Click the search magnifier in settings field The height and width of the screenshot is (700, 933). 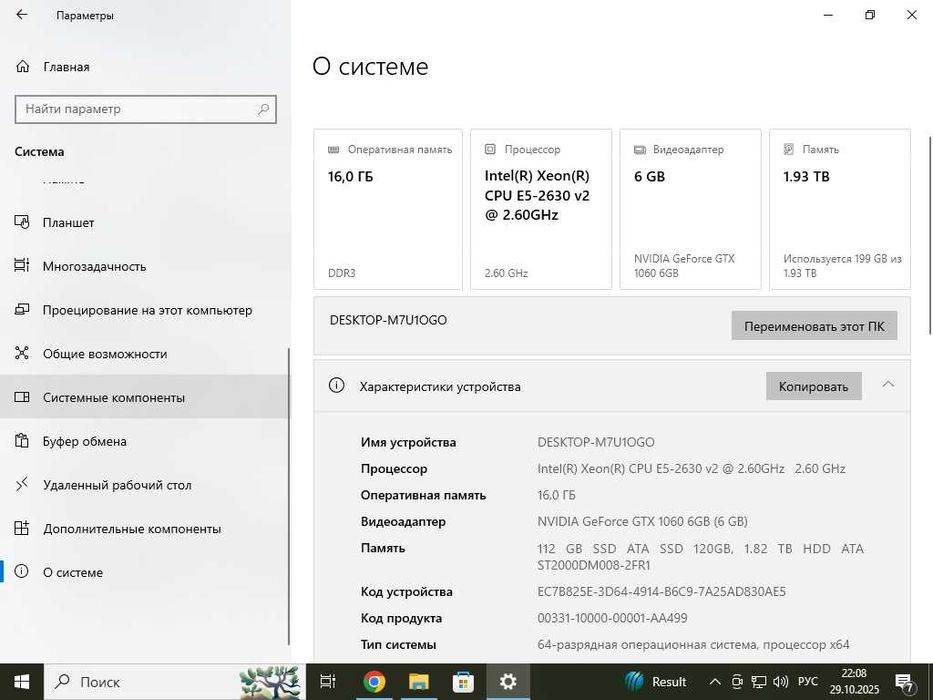[263, 109]
